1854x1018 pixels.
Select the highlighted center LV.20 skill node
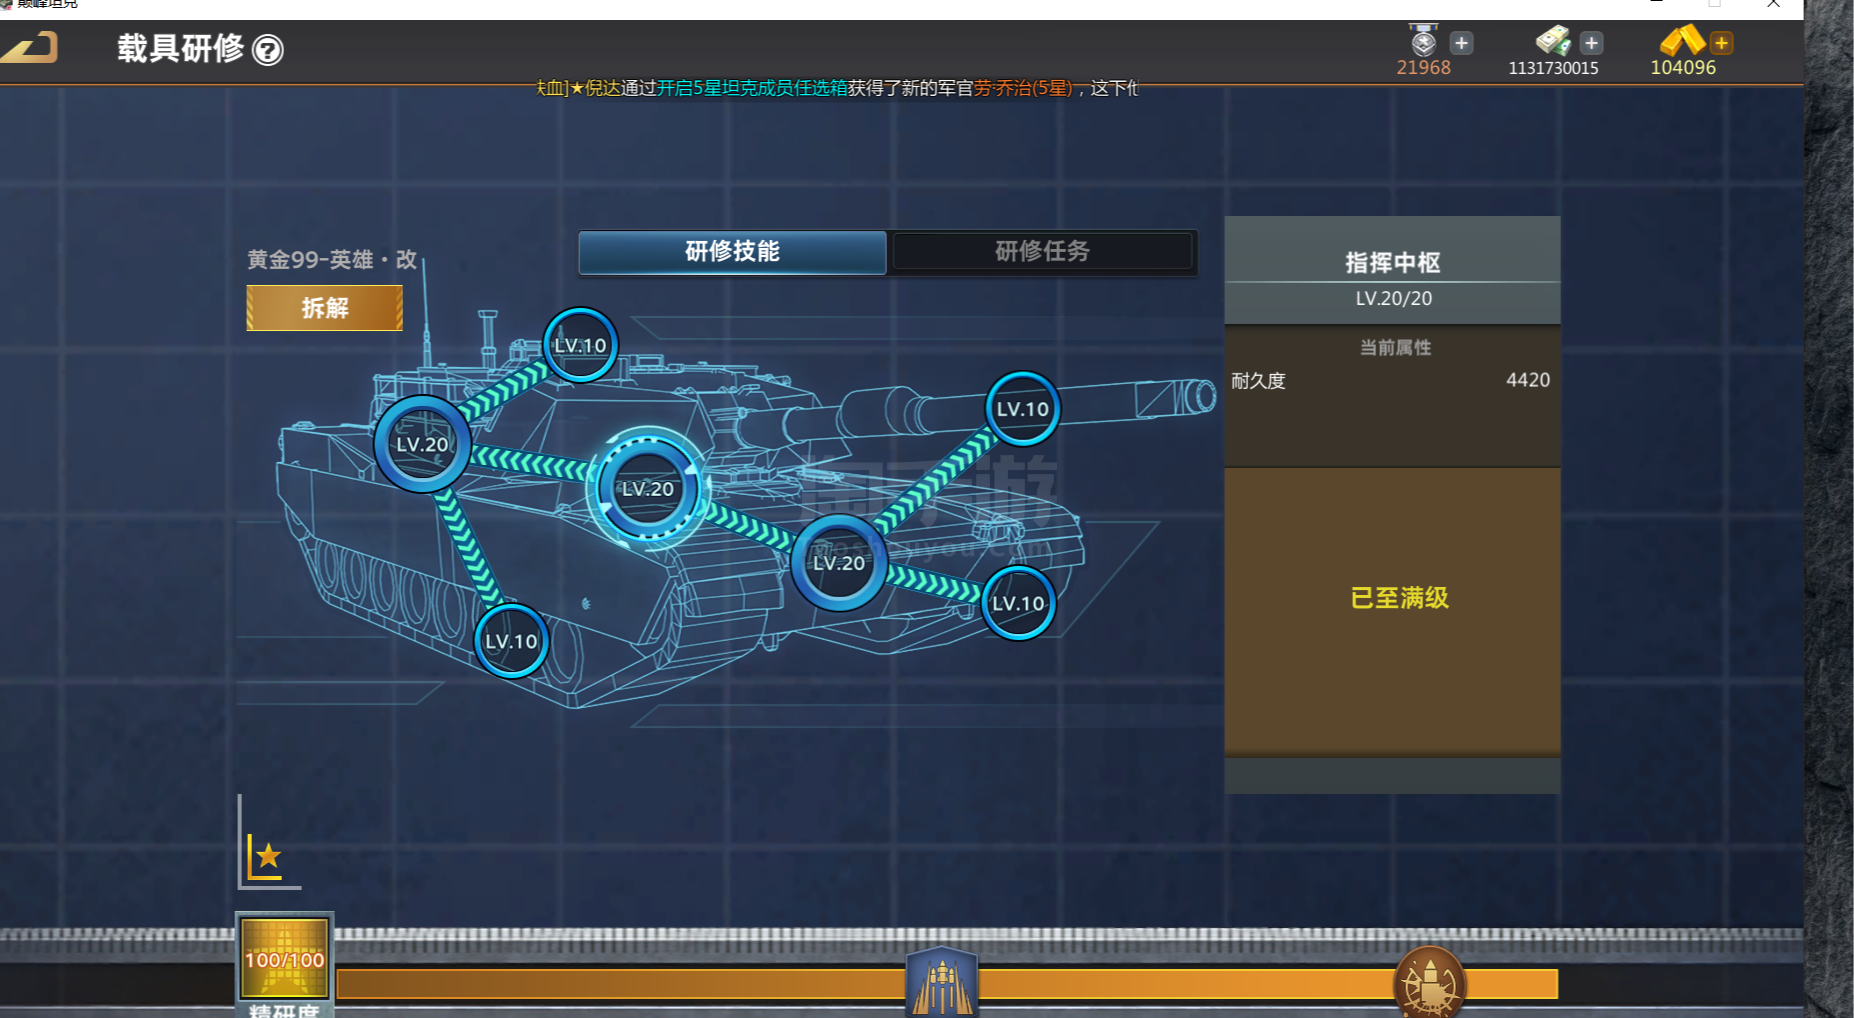click(648, 489)
